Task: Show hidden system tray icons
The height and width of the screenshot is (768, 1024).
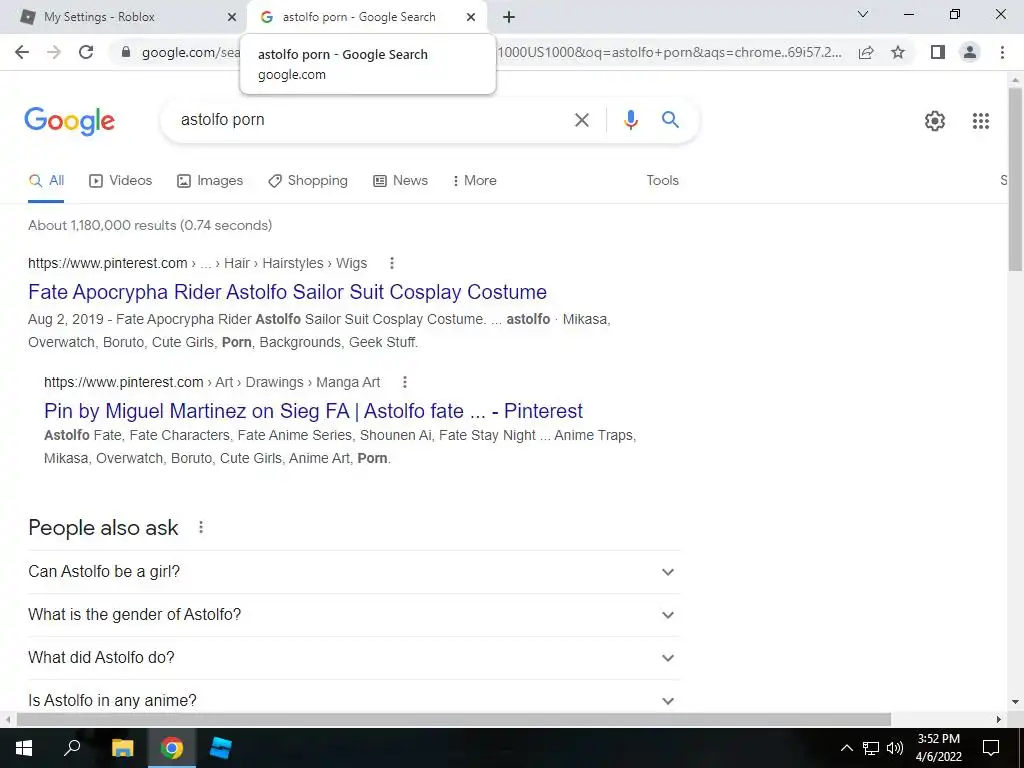Action: (x=846, y=748)
